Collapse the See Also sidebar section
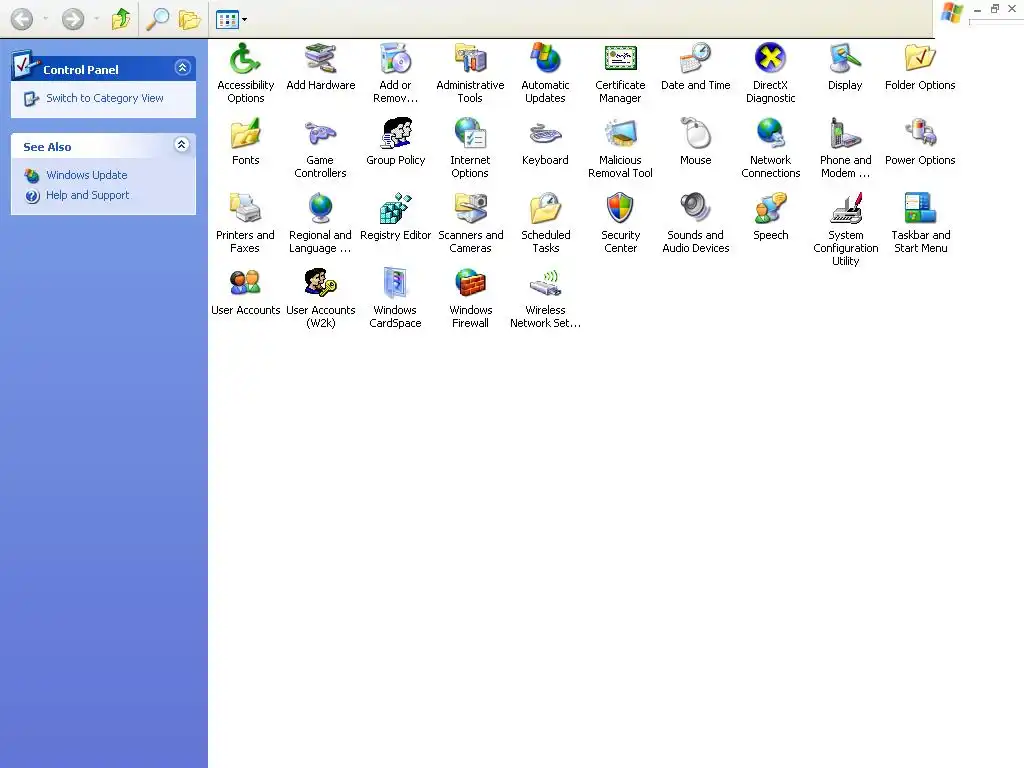Image resolution: width=1024 pixels, height=768 pixels. tap(182, 144)
